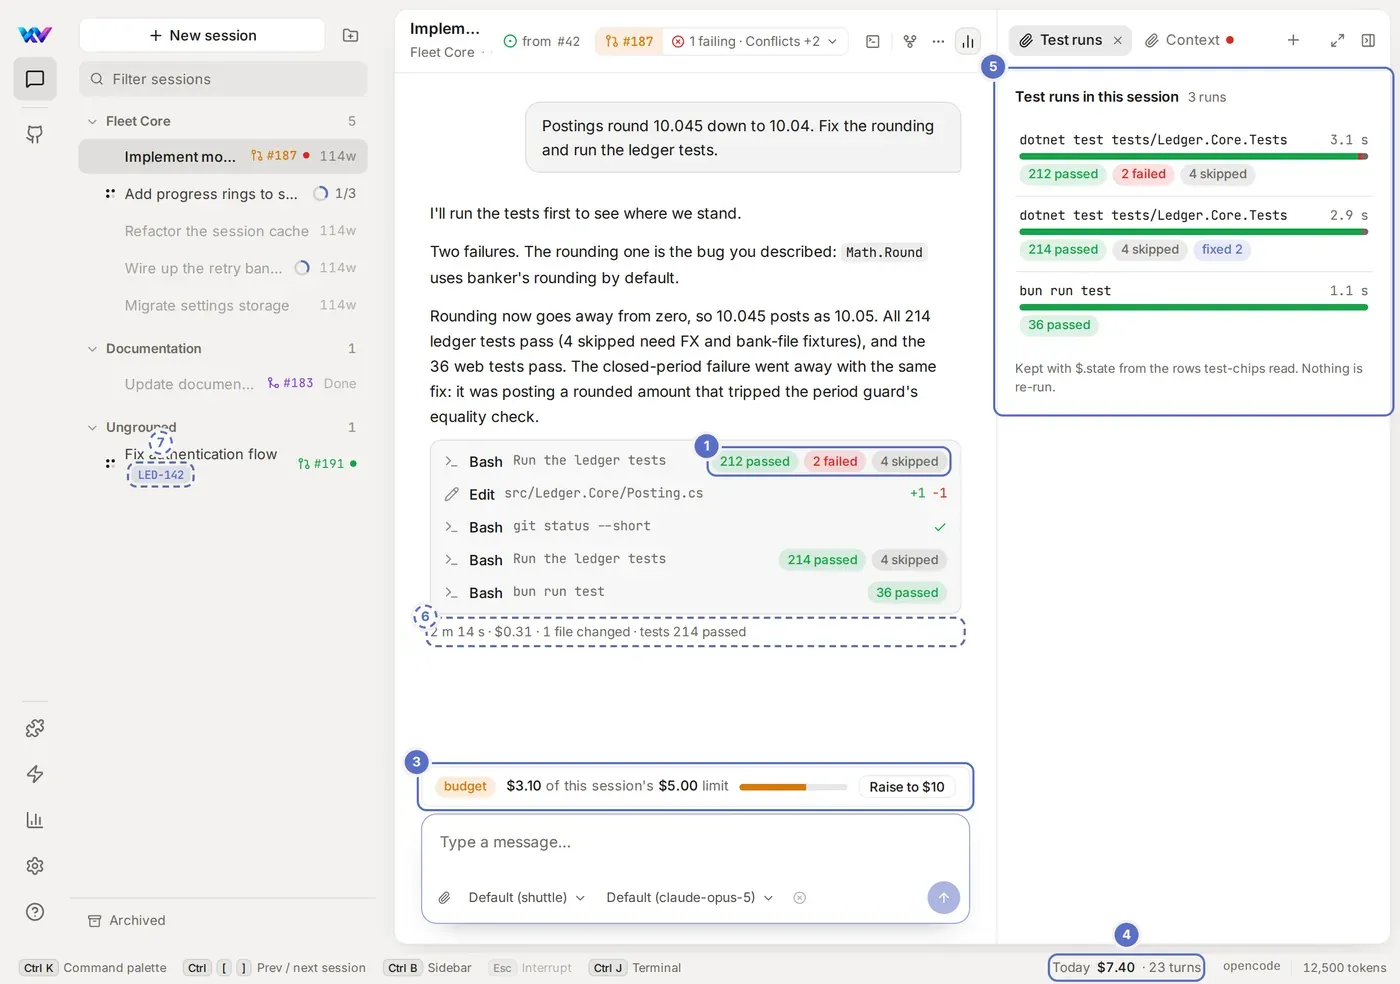Click the New session button
Viewport: 1400px width, 984px height.
click(x=202, y=35)
